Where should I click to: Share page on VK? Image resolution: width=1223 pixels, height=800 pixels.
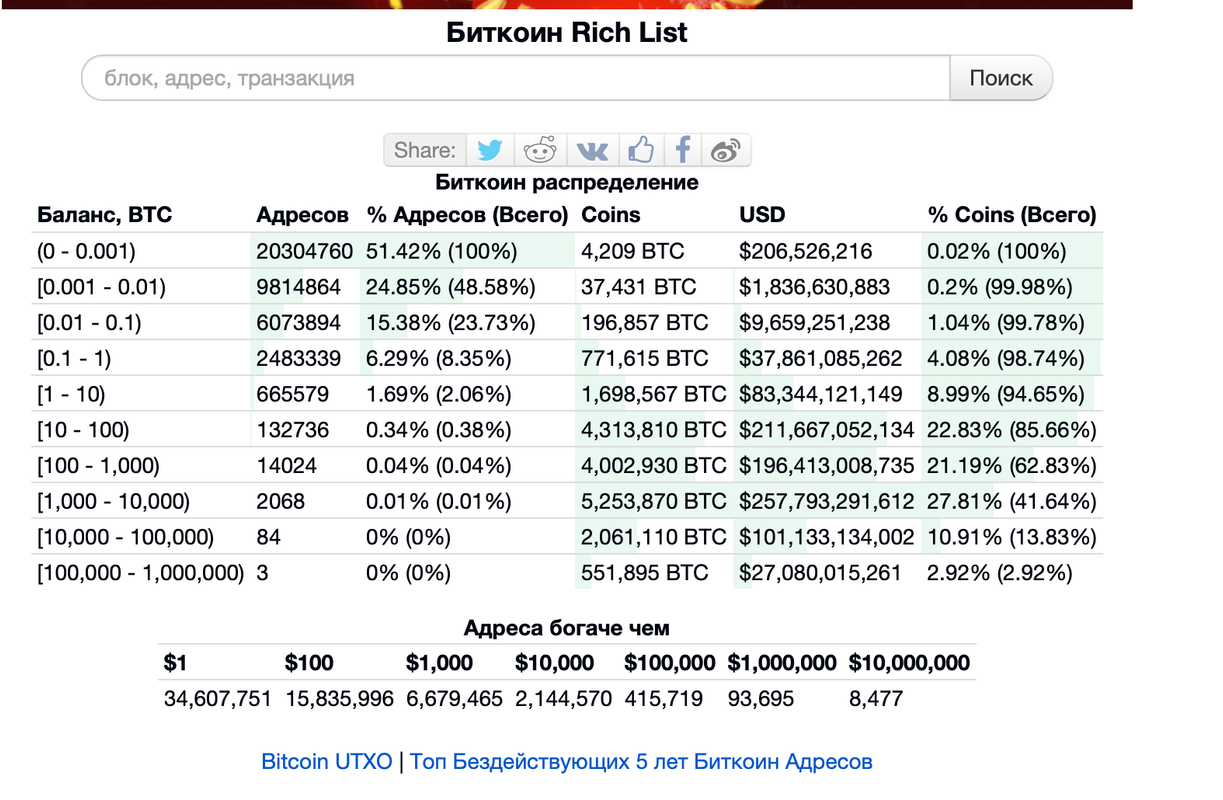pos(593,150)
